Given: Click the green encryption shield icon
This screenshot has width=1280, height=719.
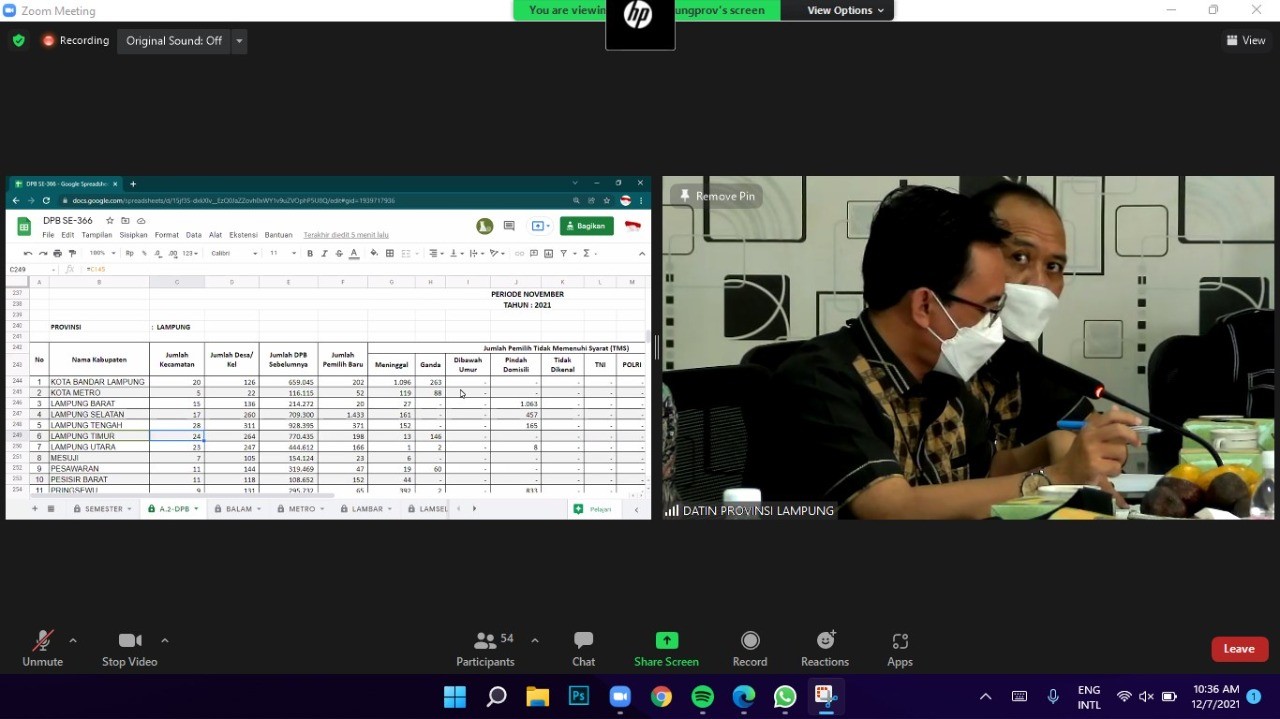Looking at the screenshot, I should point(18,41).
